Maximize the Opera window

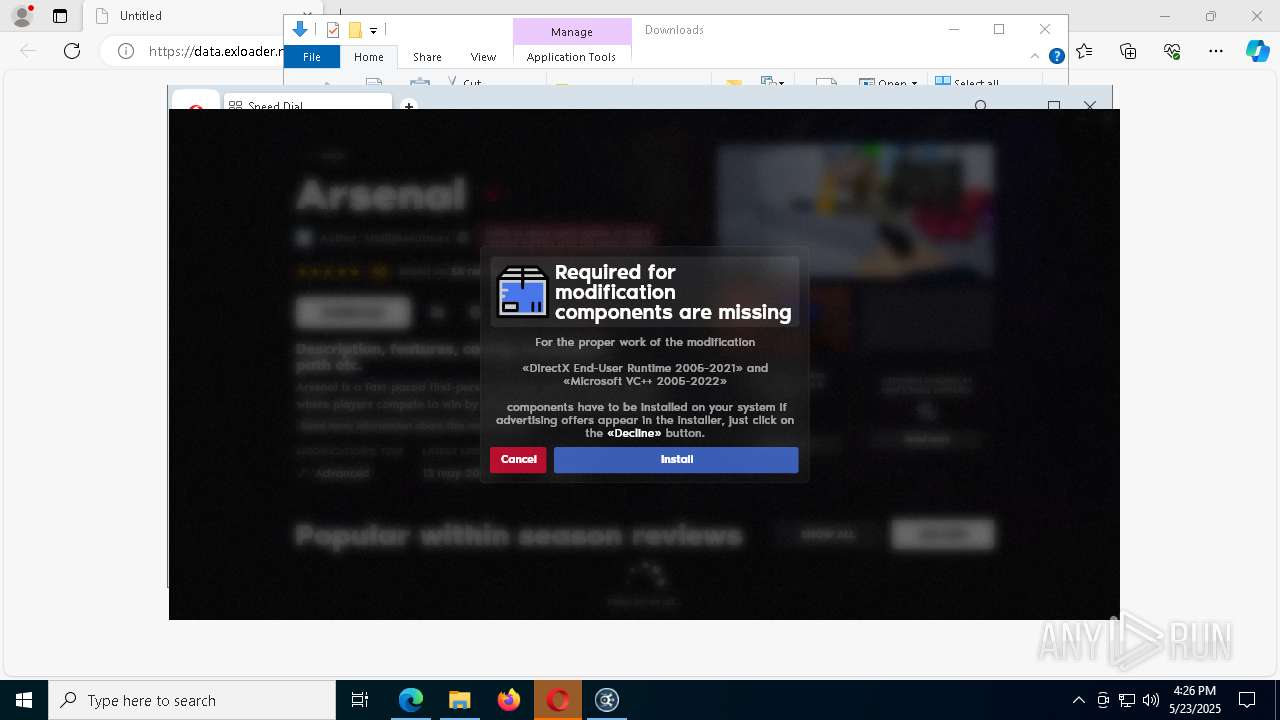click(1054, 105)
